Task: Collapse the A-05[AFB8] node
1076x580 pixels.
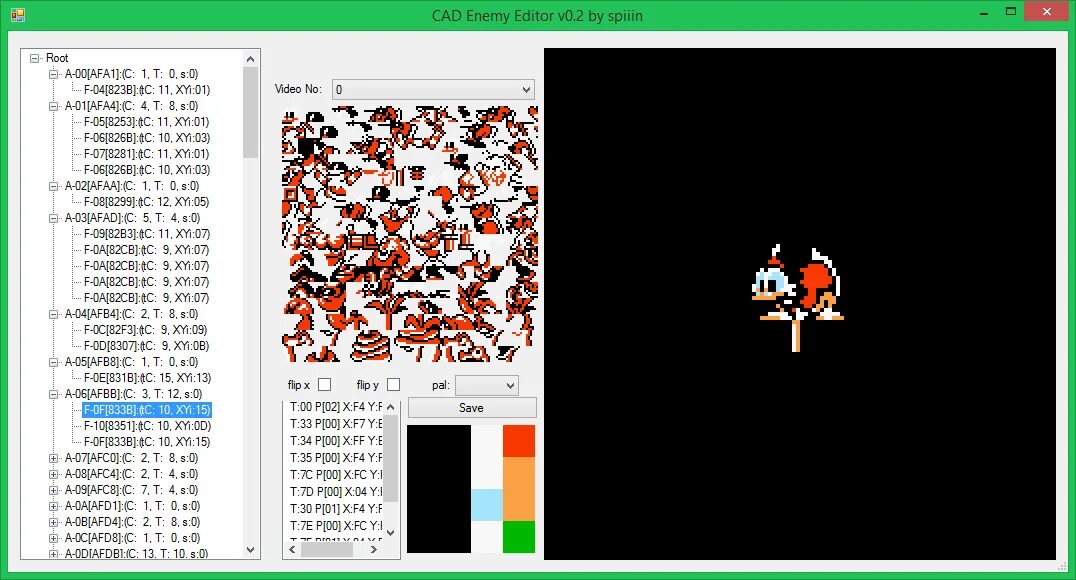Action: [54, 362]
